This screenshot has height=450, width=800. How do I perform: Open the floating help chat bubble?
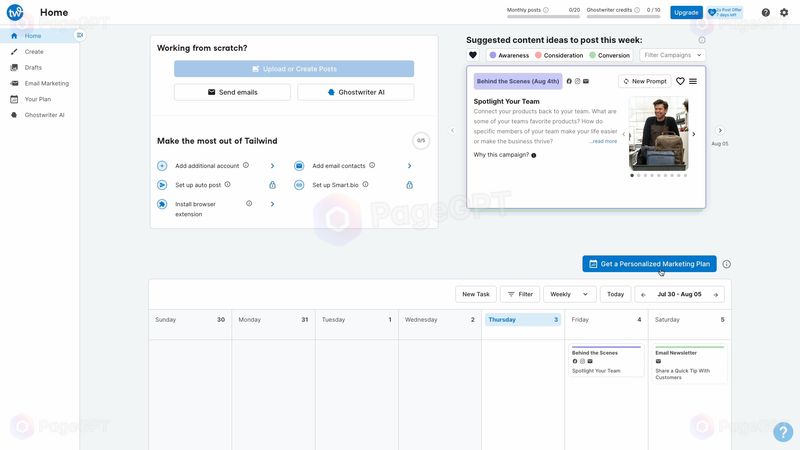[783, 432]
